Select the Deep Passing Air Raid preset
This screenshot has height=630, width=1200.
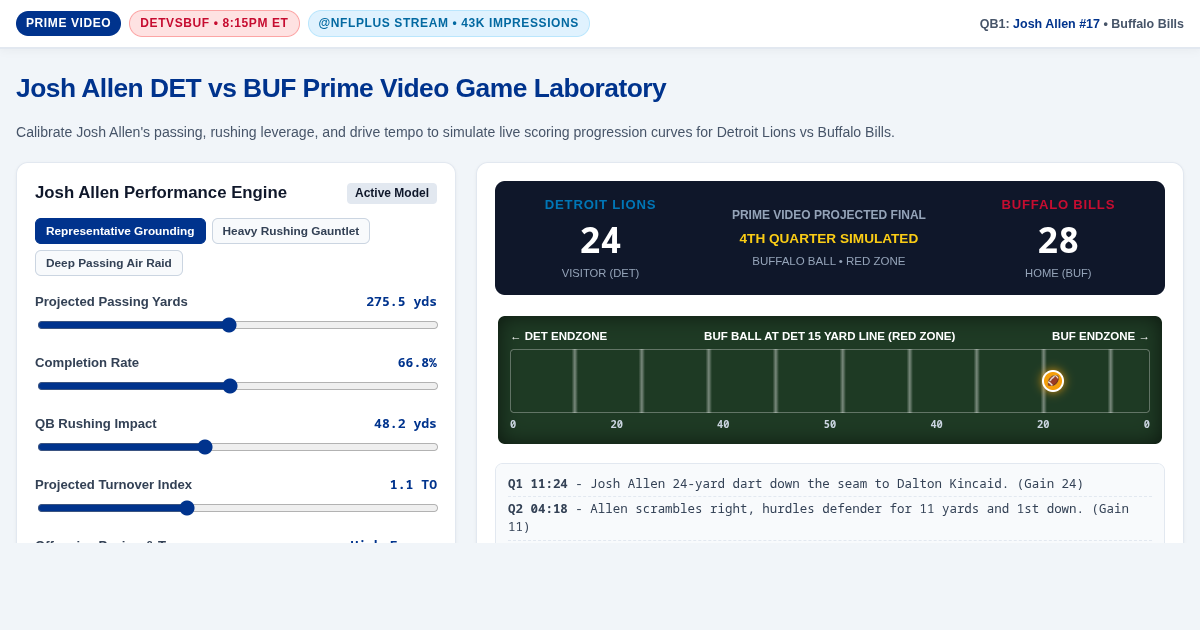(x=109, y=263)
